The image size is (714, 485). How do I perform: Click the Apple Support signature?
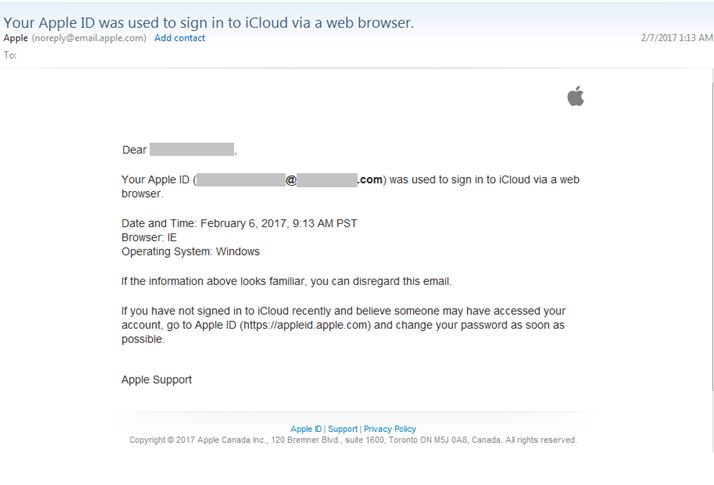pos(157,380)
